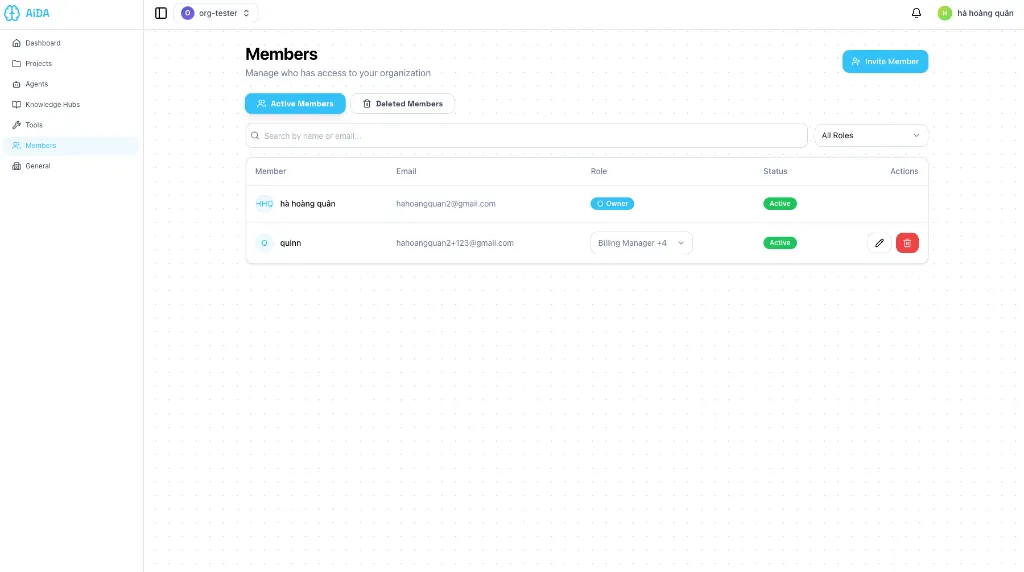Screen dimensions: 1024x572
Task: Toggle the sidebar panel icon
Action: click(161, 13)
